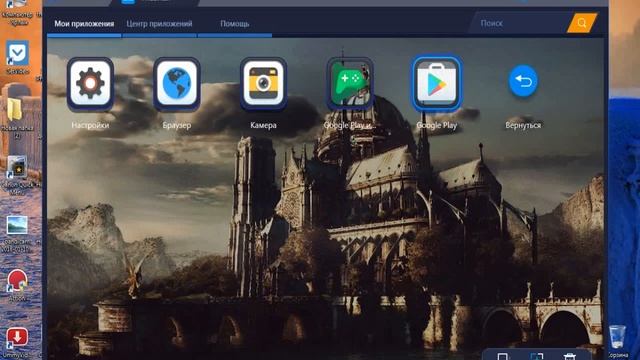640x360 pixels.
Task: Open the Камера app icon
Action: point(263,83)
